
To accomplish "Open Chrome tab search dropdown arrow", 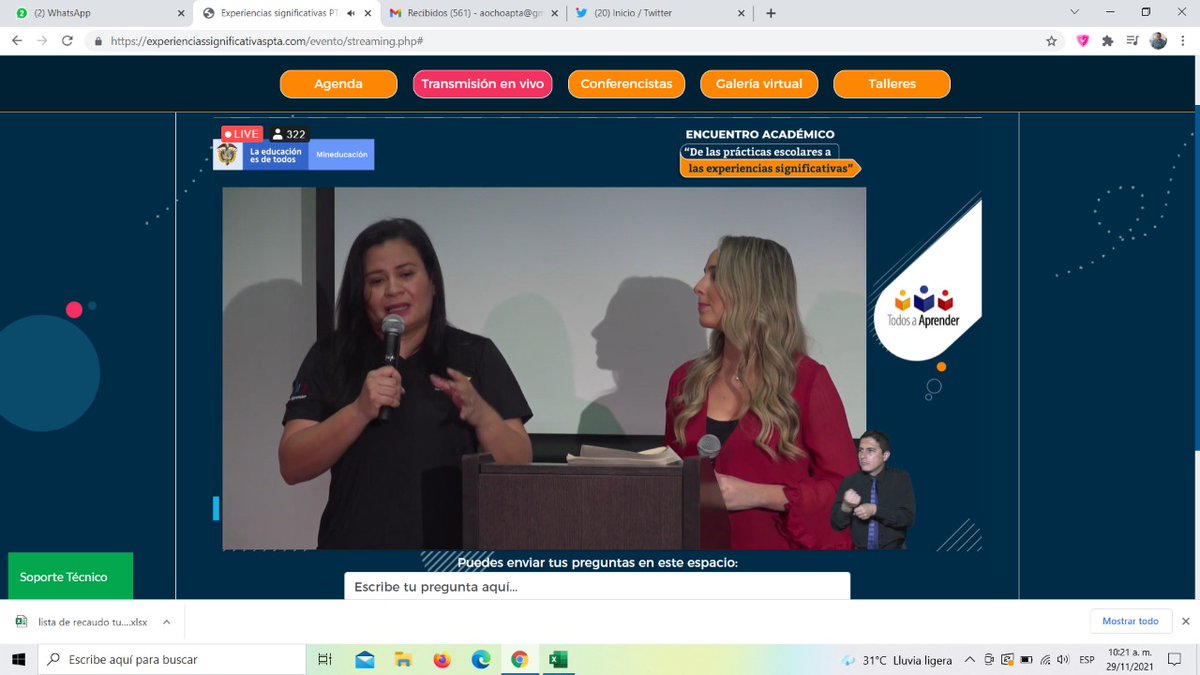I will tap(1074, 12).
